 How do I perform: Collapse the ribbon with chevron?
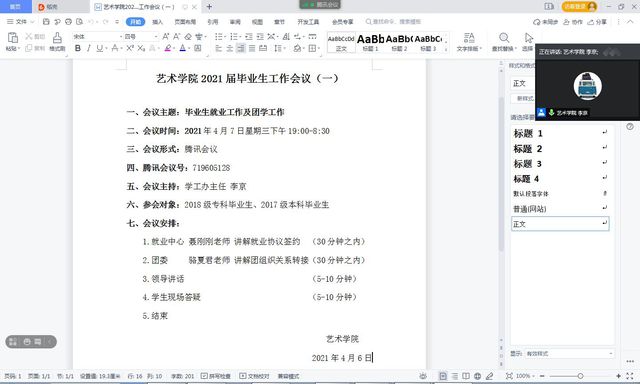(x=631, y=22)
